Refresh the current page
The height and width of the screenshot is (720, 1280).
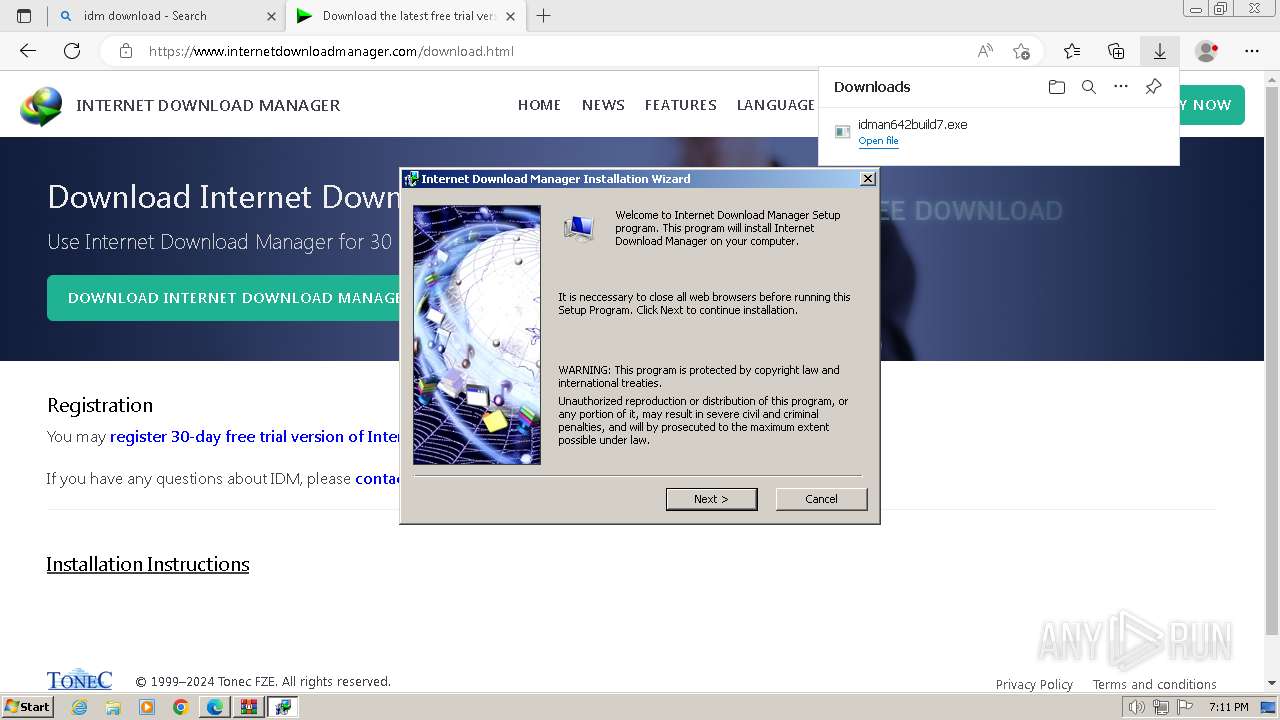[72, 51]
